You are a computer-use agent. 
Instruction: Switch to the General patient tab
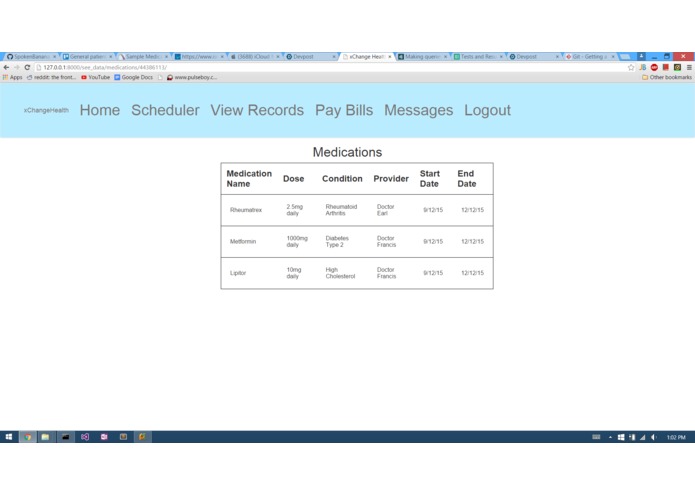tap(87, 57)
